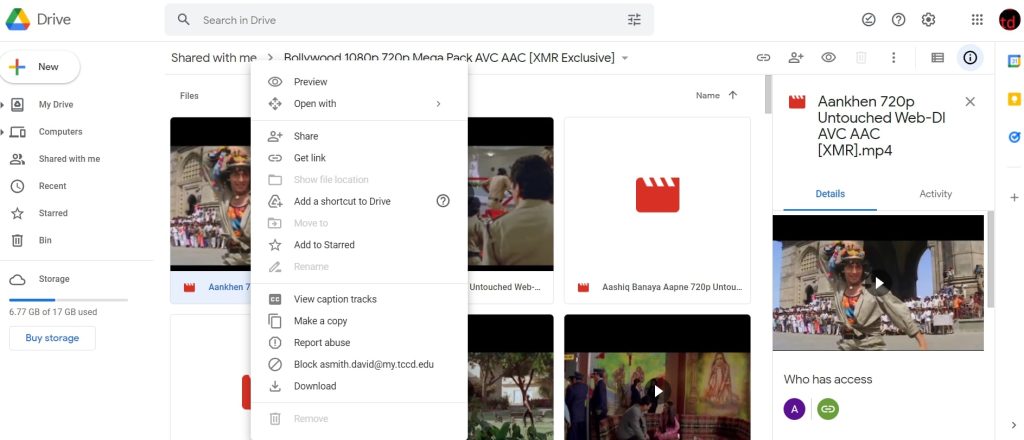
Task: Click the Search in Drive field
Action: pyautogui.click(x=409, y=20)
